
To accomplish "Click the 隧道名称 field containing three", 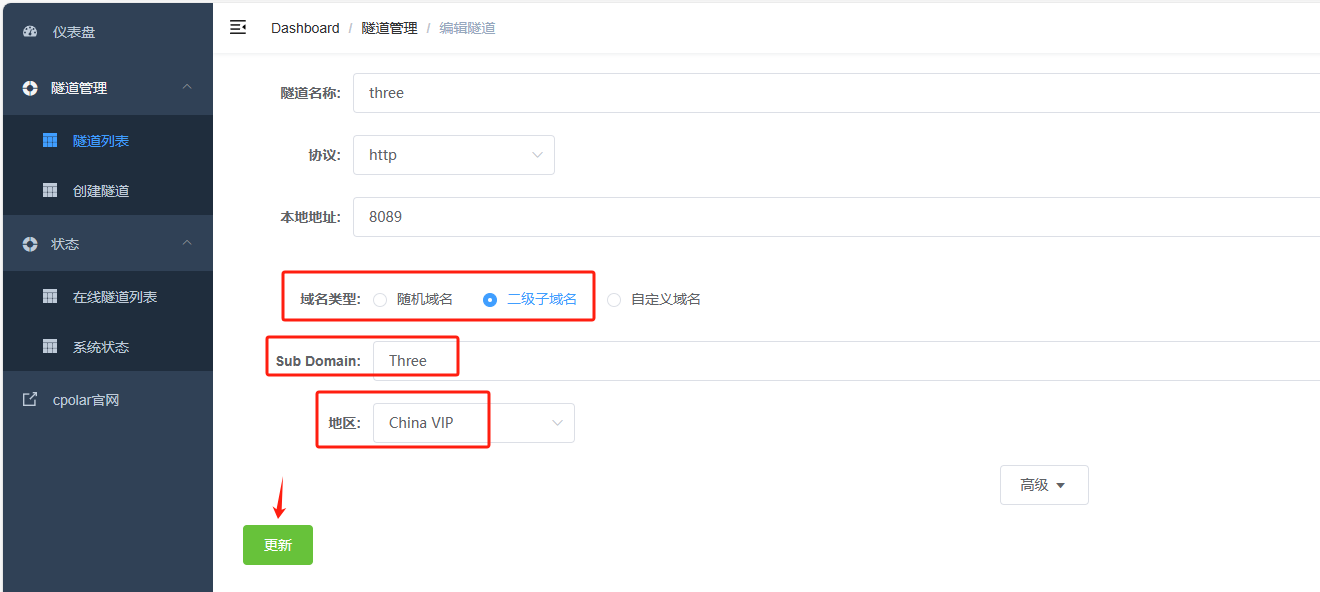I will [837, 93].
